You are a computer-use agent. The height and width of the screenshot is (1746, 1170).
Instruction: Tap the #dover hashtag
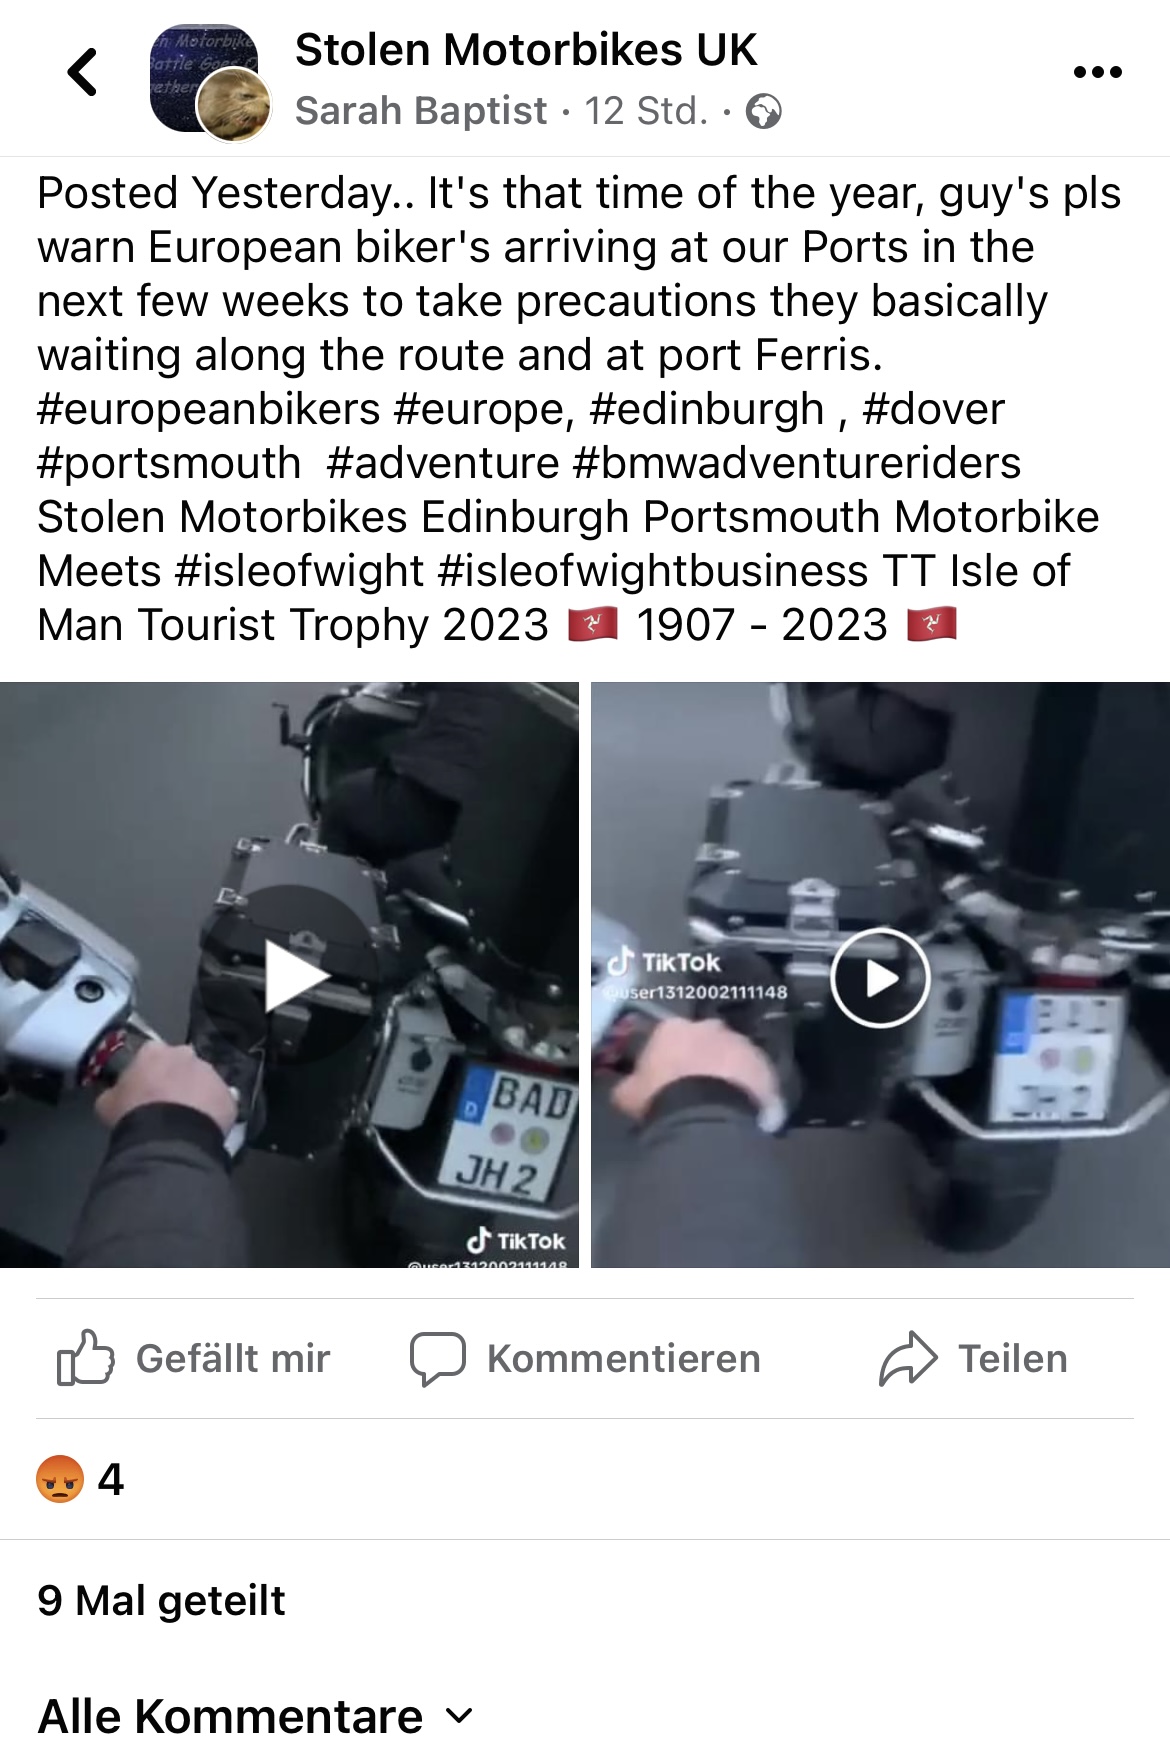(x=933, y=409)
